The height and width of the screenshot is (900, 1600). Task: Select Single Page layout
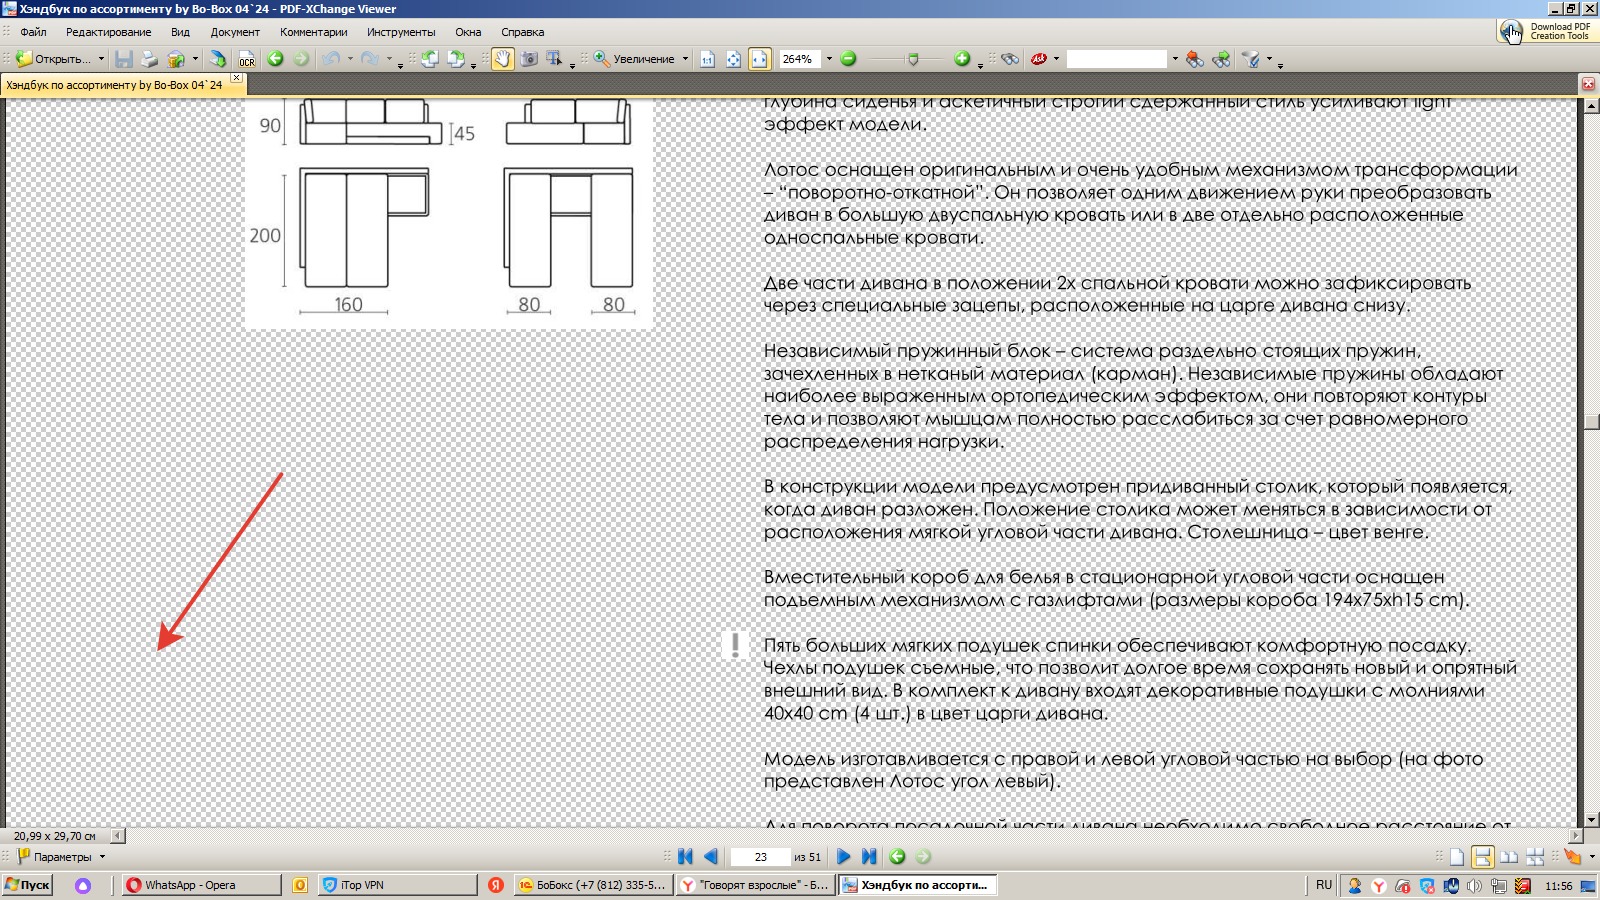[x=1457, y=857]
